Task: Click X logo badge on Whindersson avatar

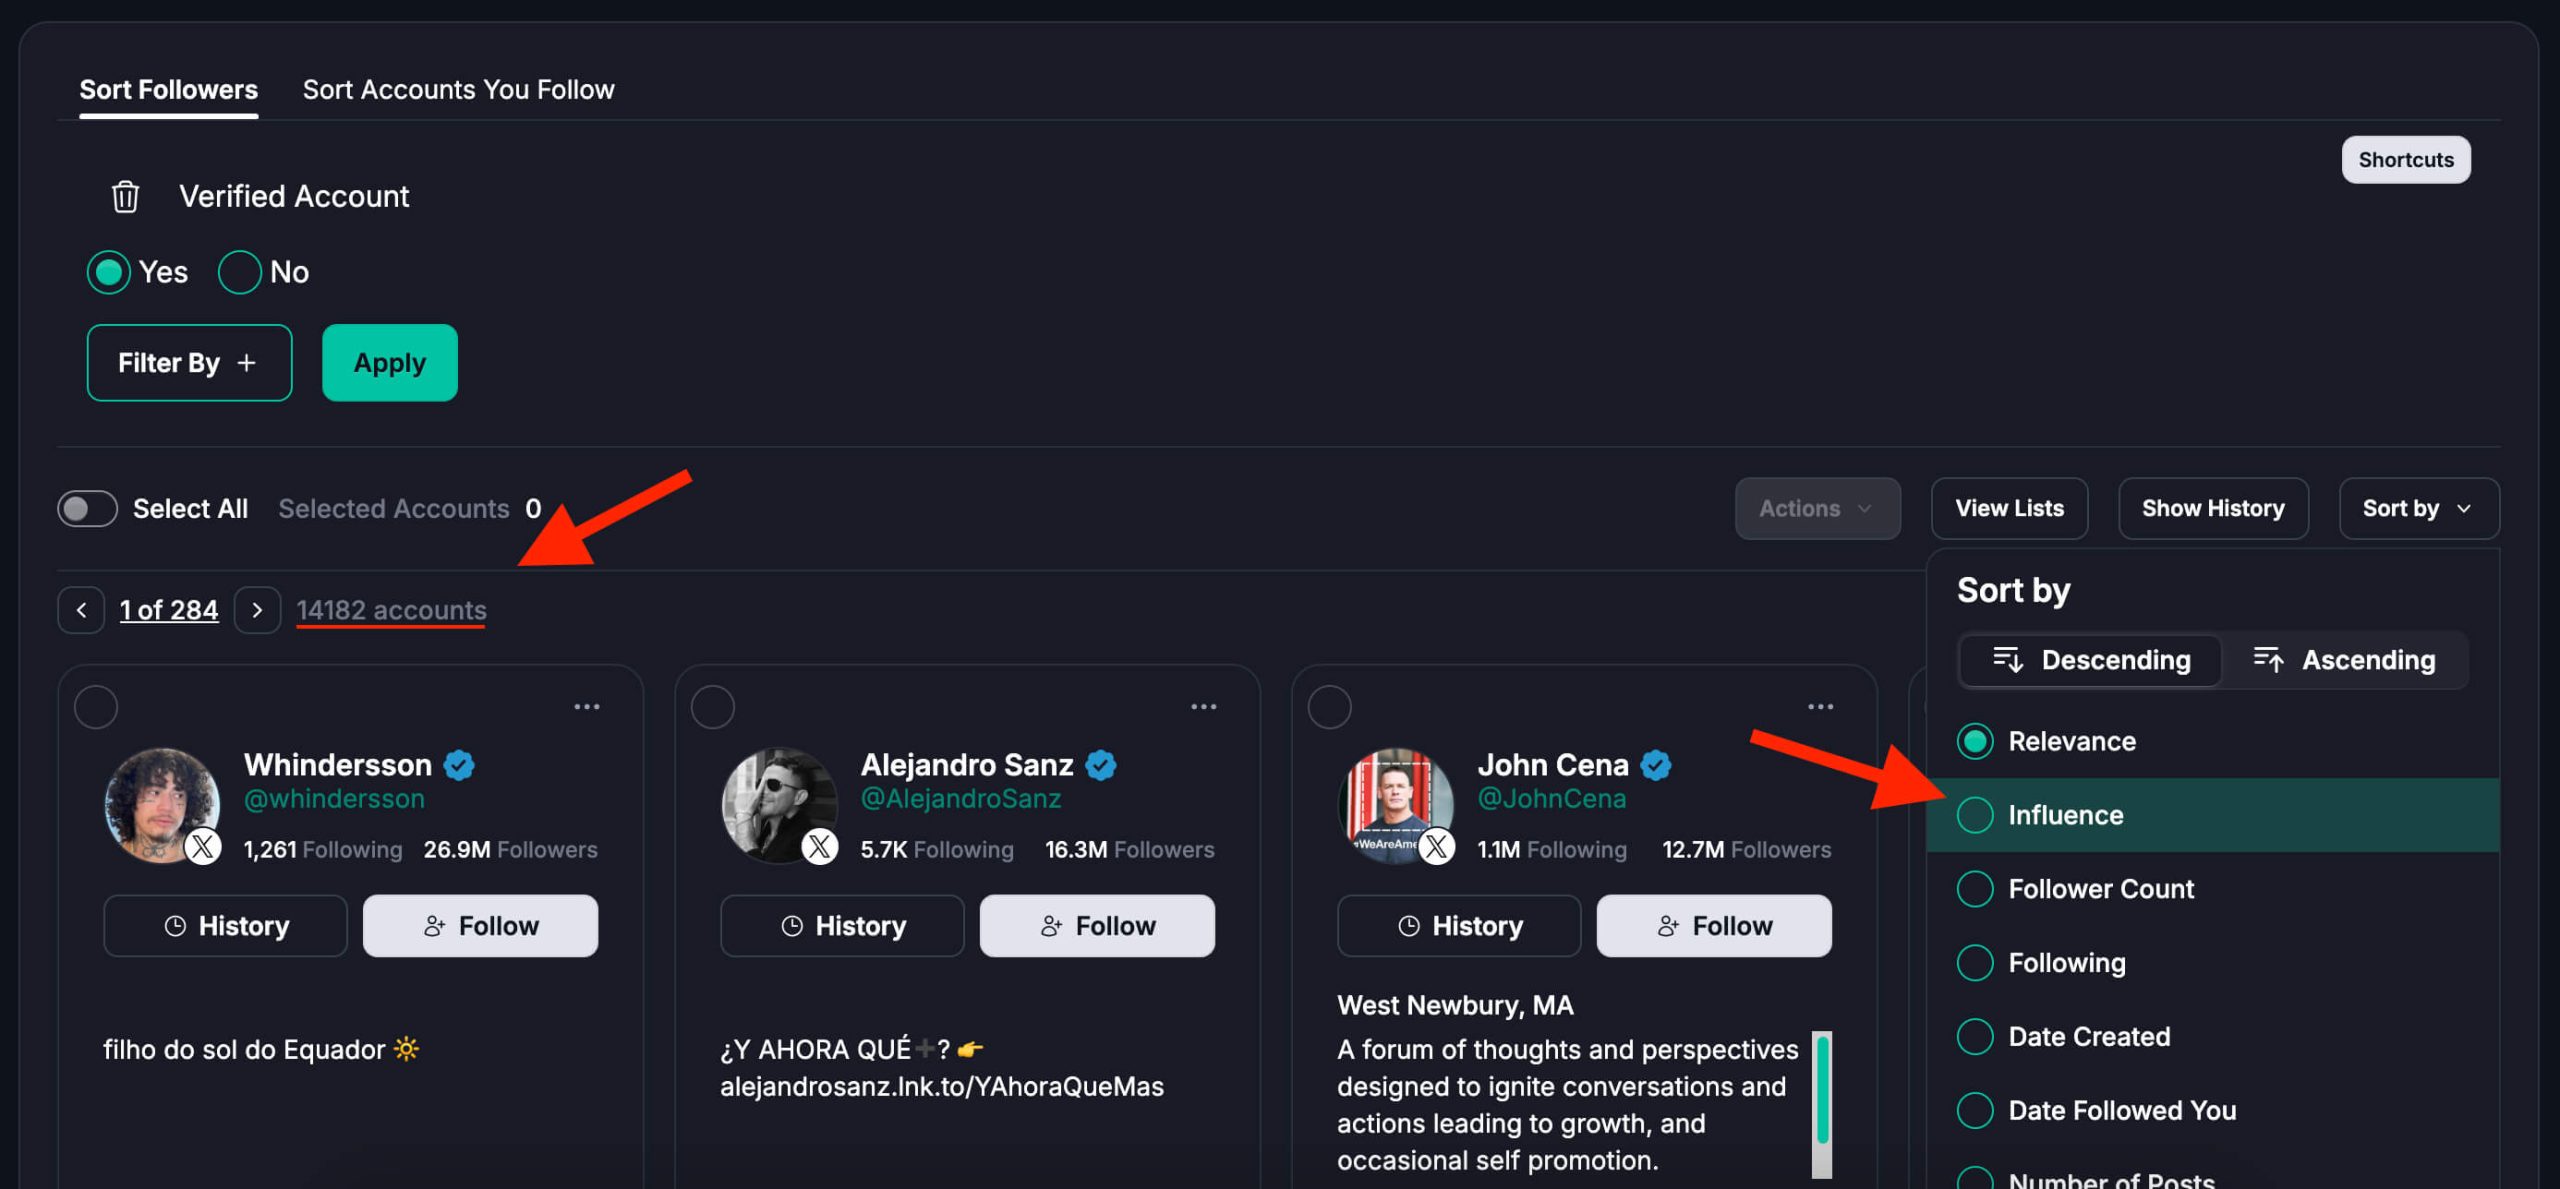Action: click(204, 847)
